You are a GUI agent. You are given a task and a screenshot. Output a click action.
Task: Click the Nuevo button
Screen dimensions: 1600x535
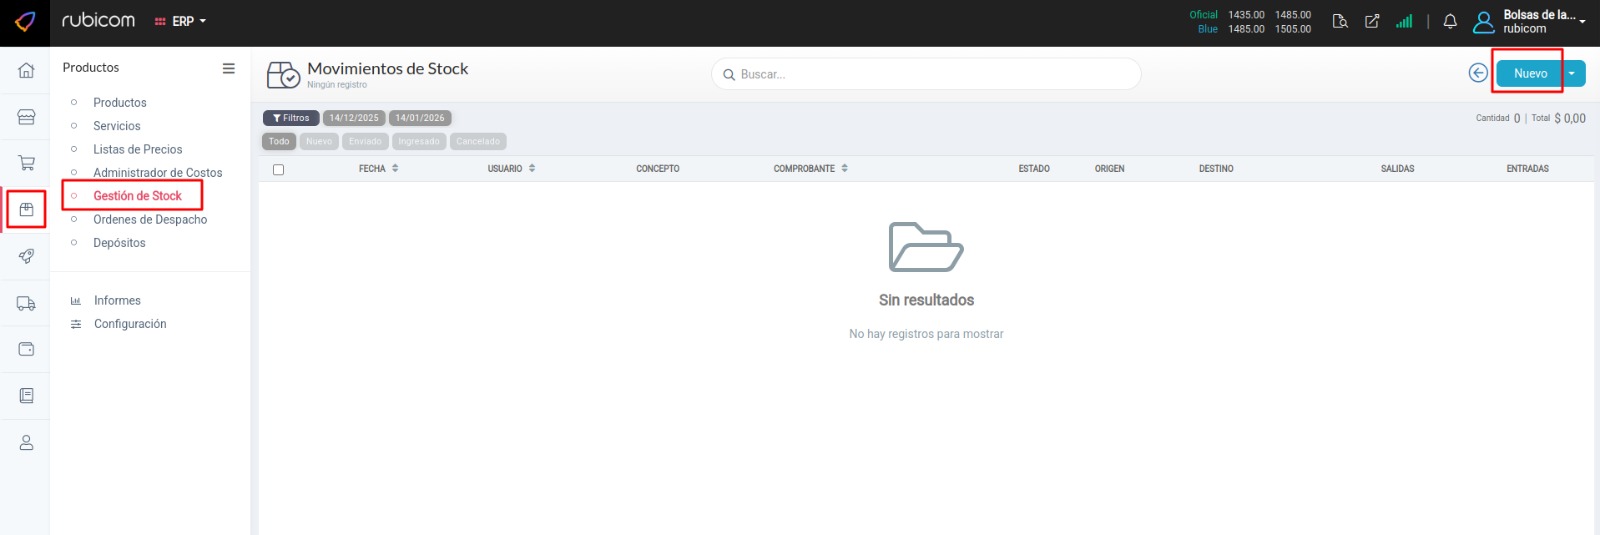[x=1529, y=73]
